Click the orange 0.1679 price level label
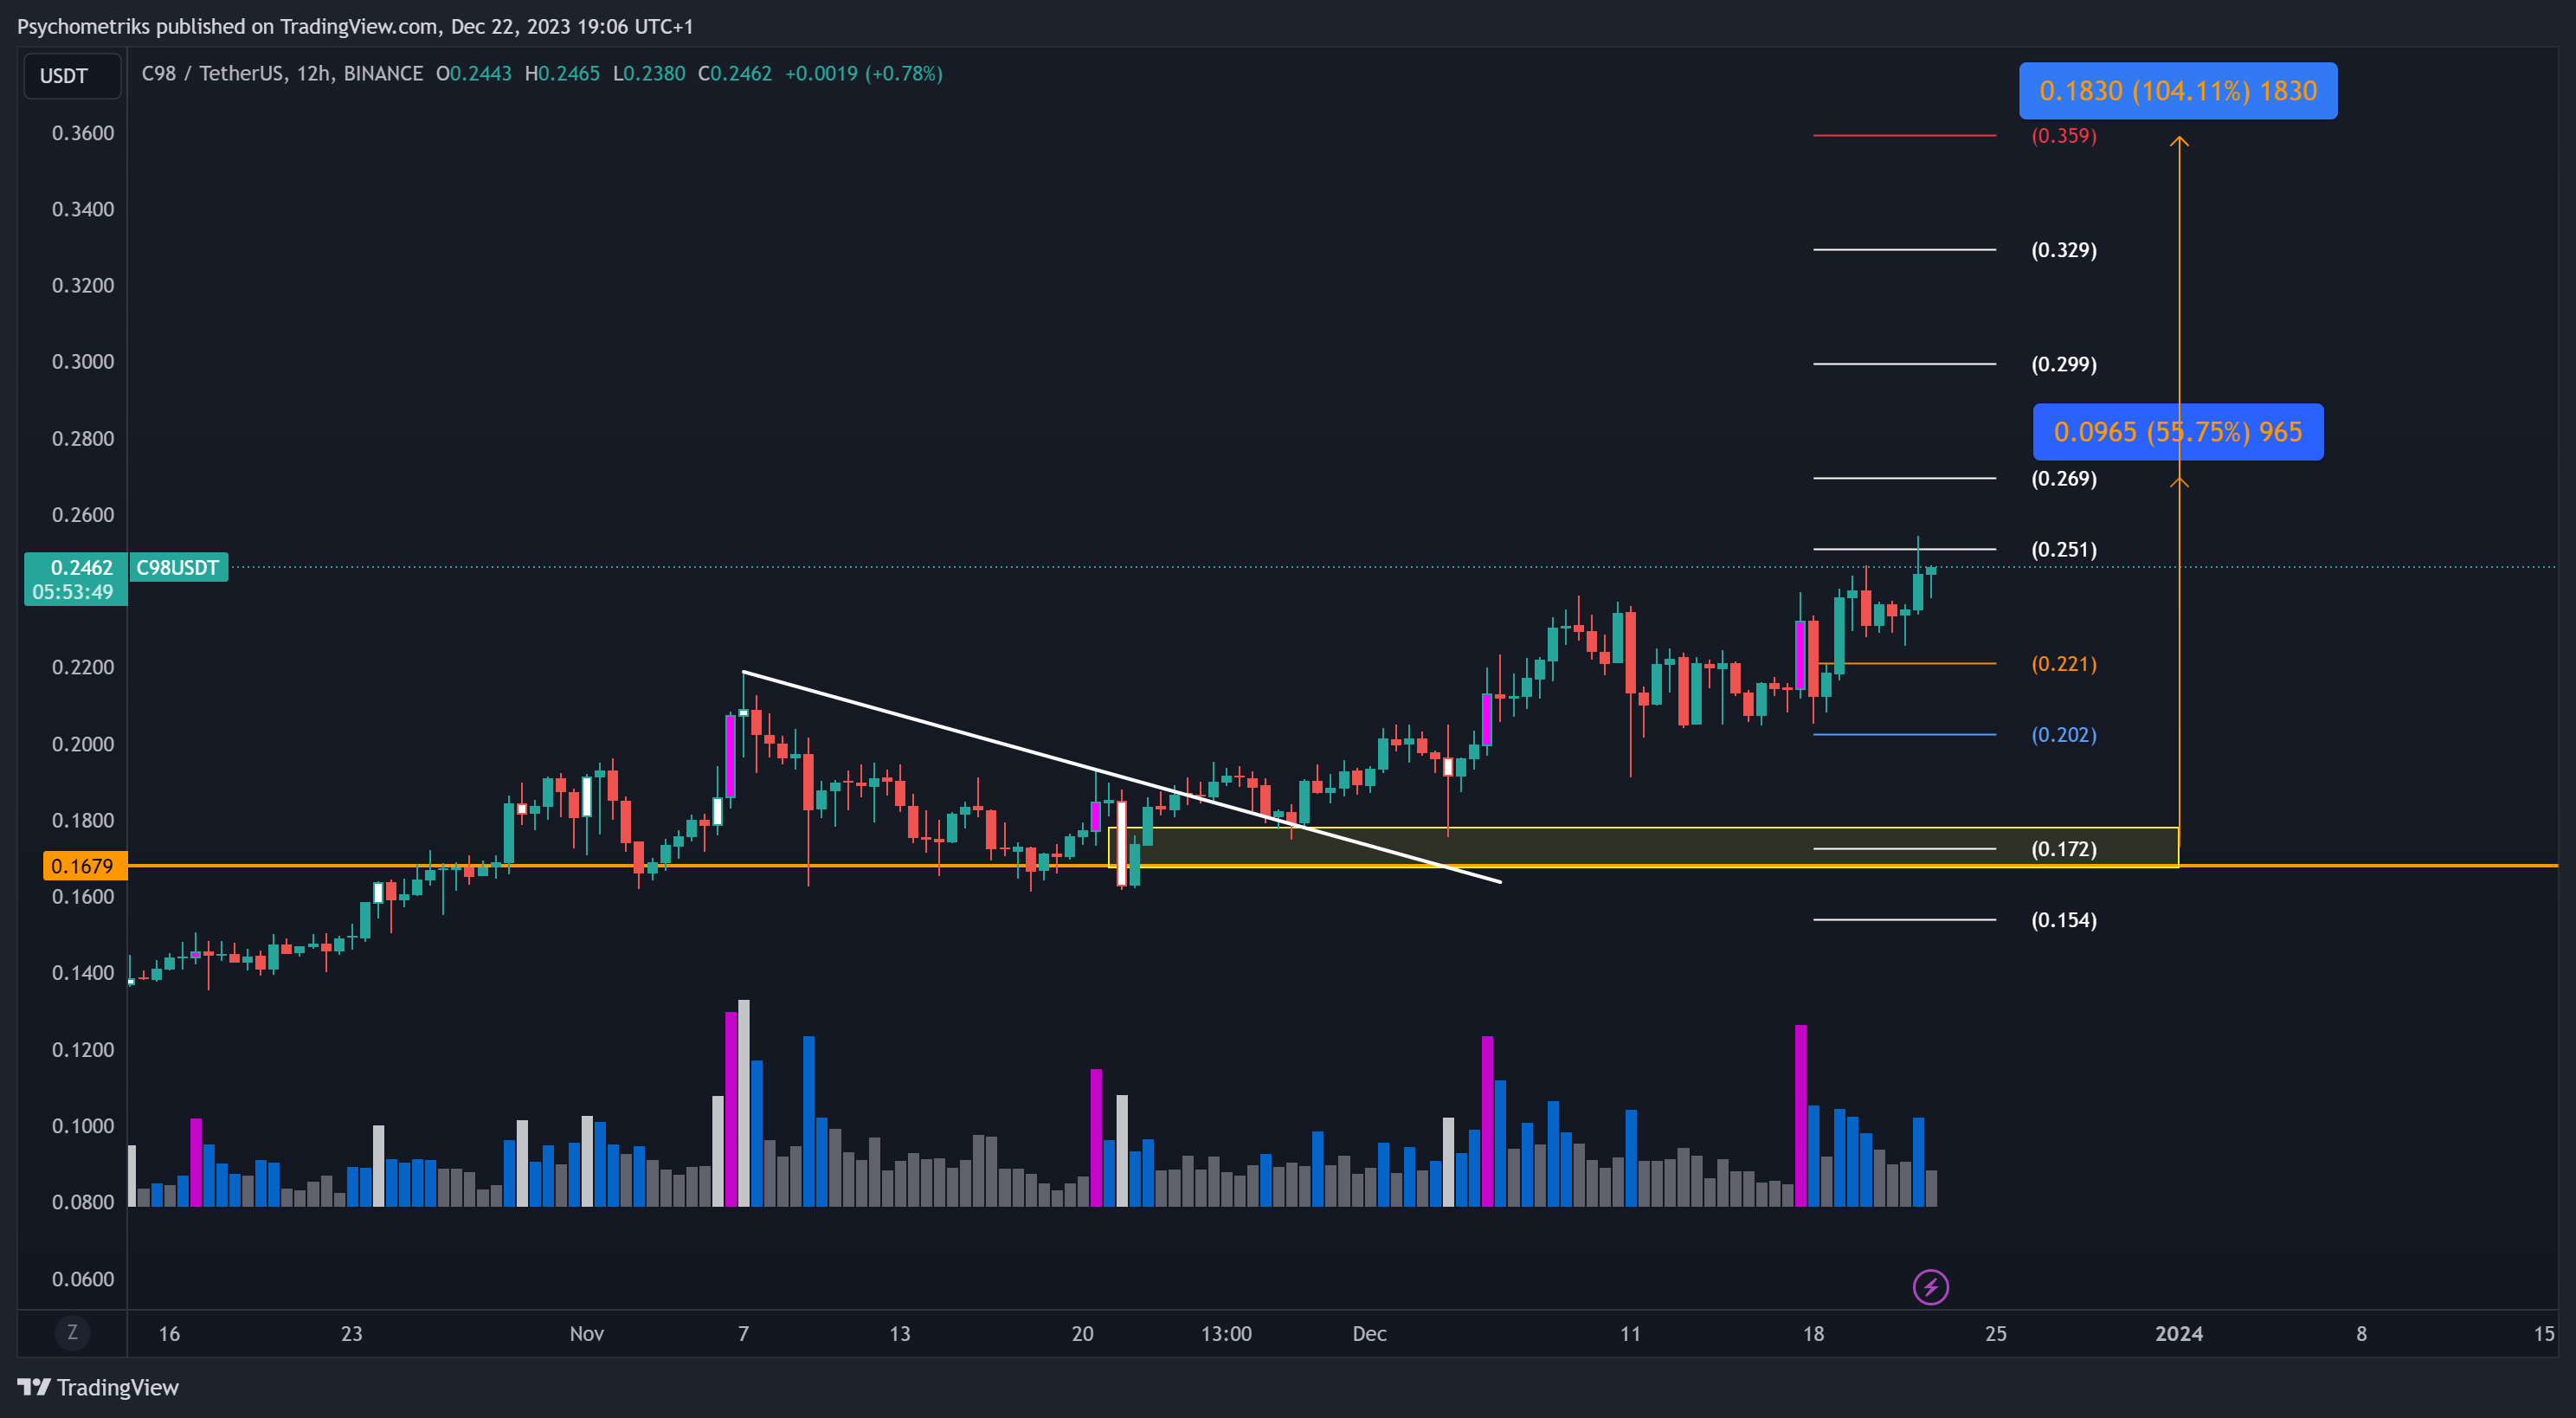The width and height of the screenshot is (2576, 1418). pyautogui.click(x=84, y=865)
